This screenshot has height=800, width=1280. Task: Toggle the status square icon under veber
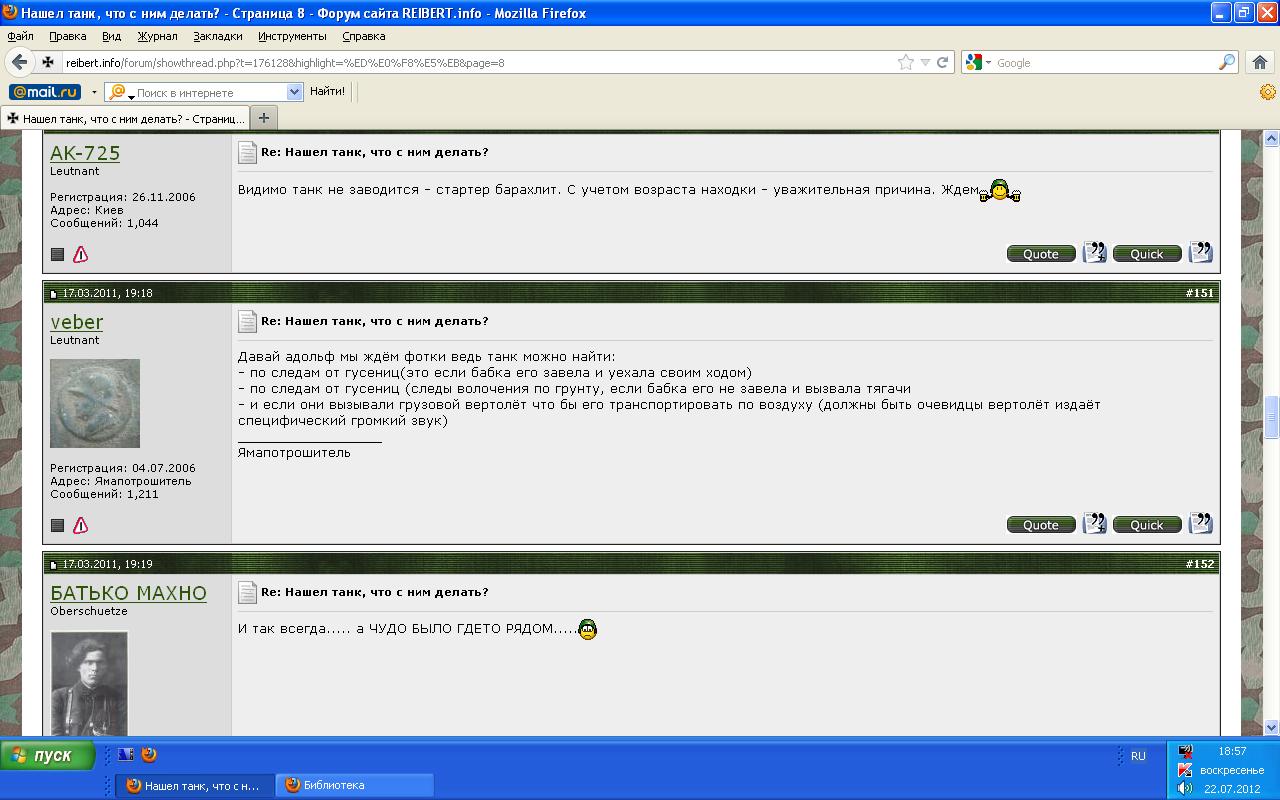tap(57, 525)
